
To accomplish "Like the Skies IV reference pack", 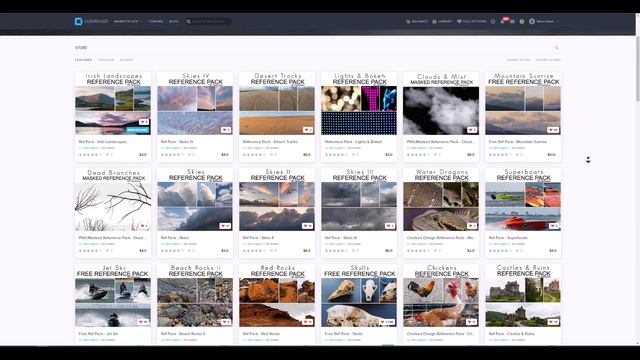I will point(226,130).
